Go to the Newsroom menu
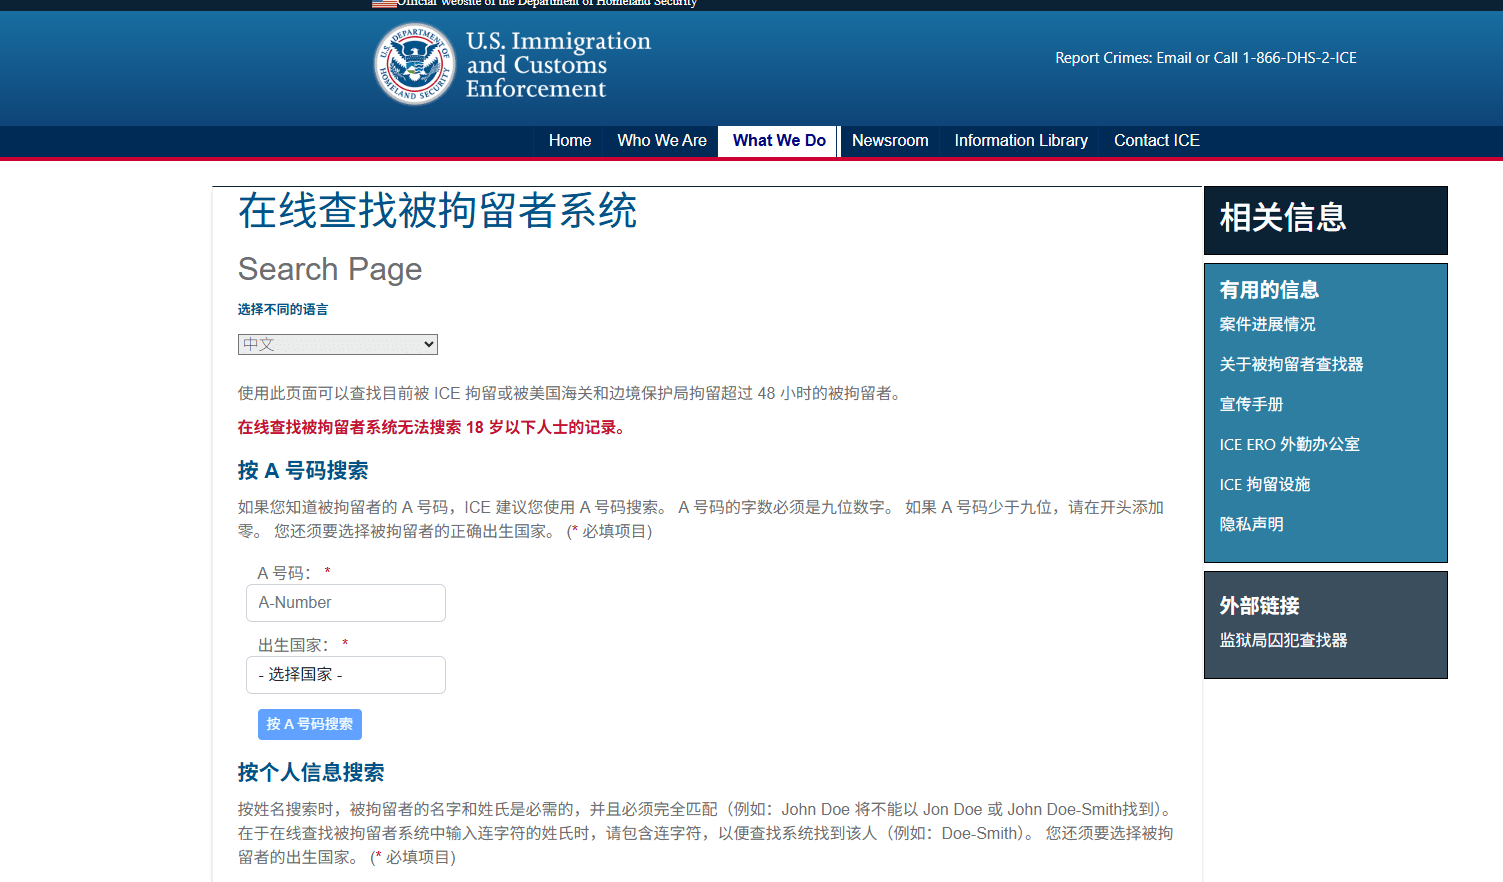Screen dimensions: 1503x882 889,141
